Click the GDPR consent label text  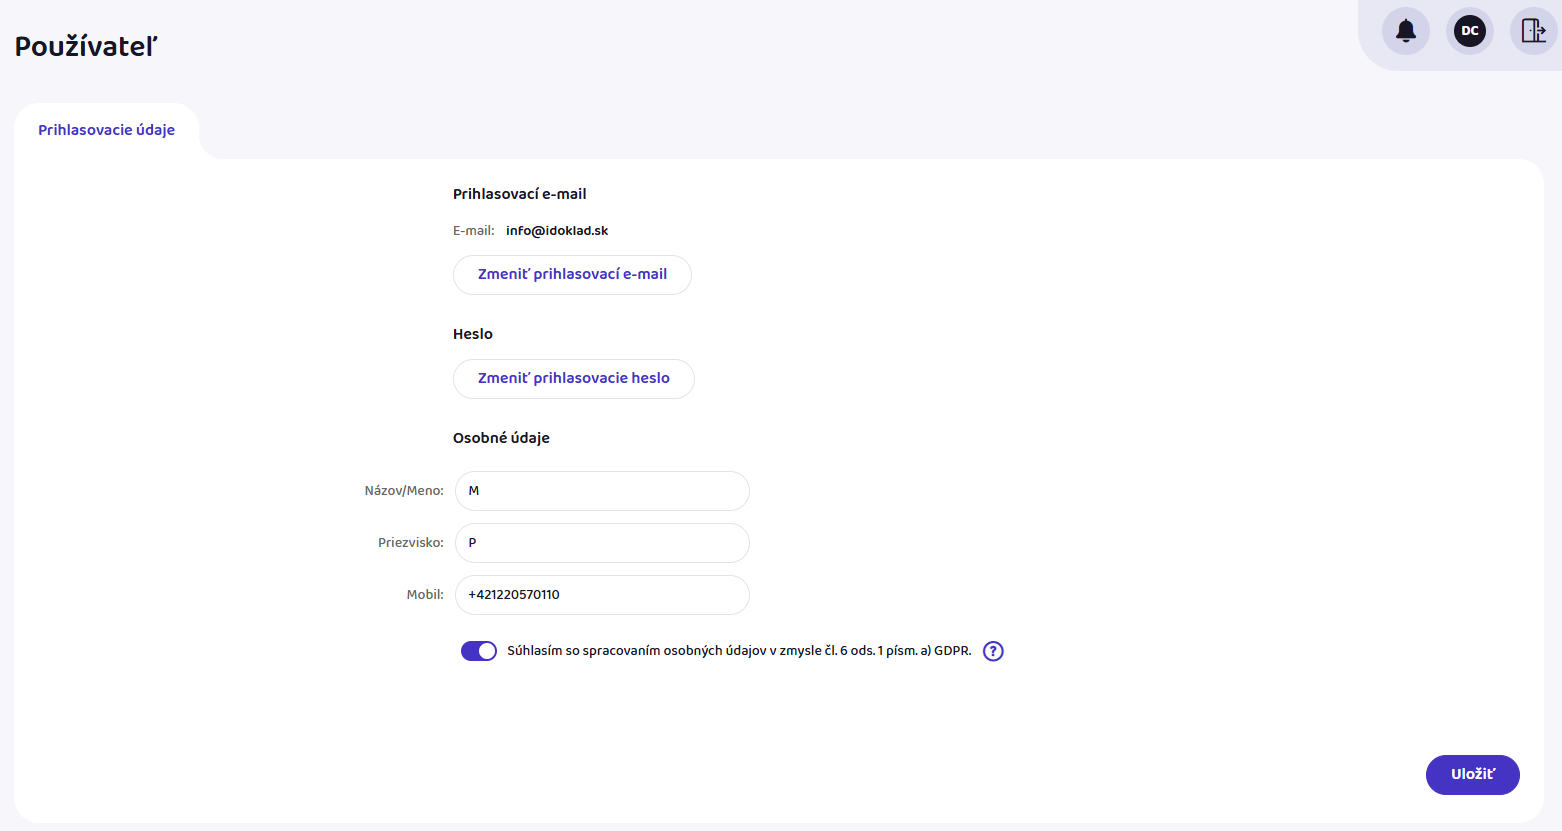[x=739, y=651]
